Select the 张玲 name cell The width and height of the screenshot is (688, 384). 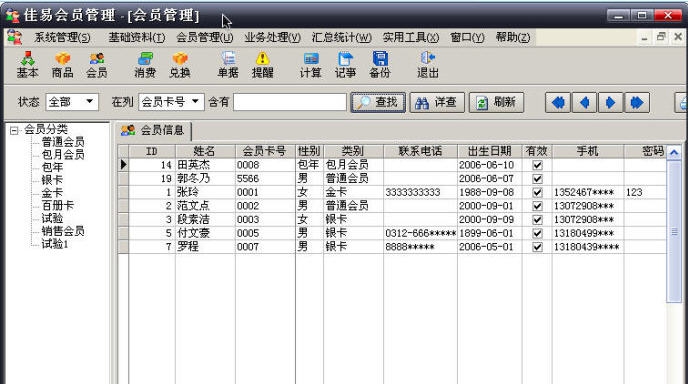click(x=205, y=192)
